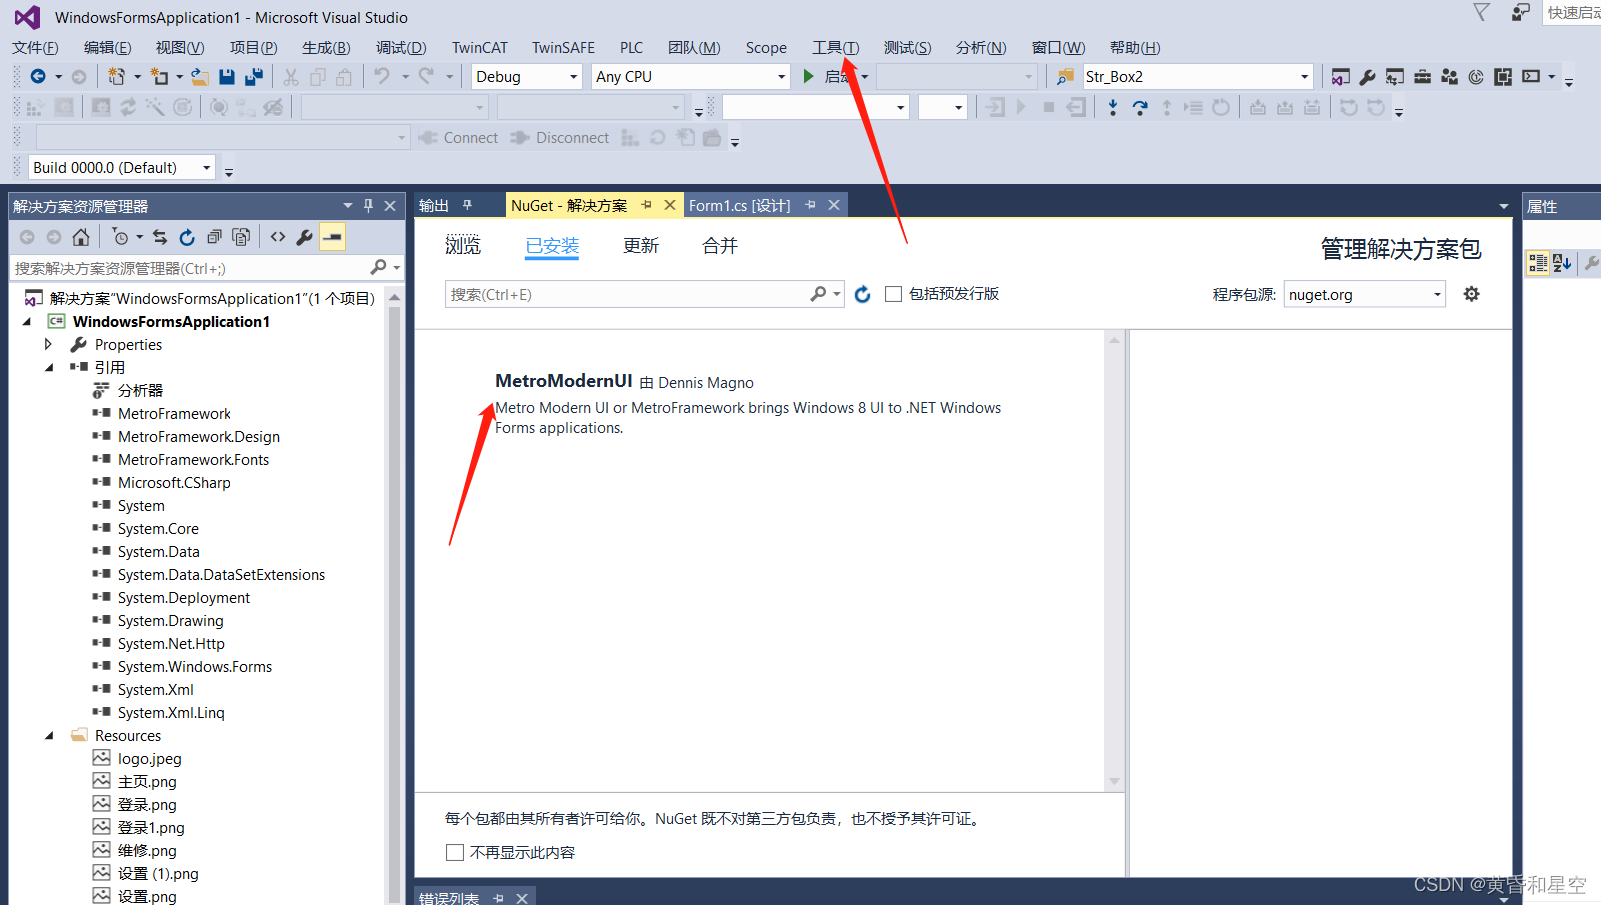Screen dimensions: 1601x905
Task: Click the Save floppy disk icon
Action: pyautogui.click(x=227, y=76)
